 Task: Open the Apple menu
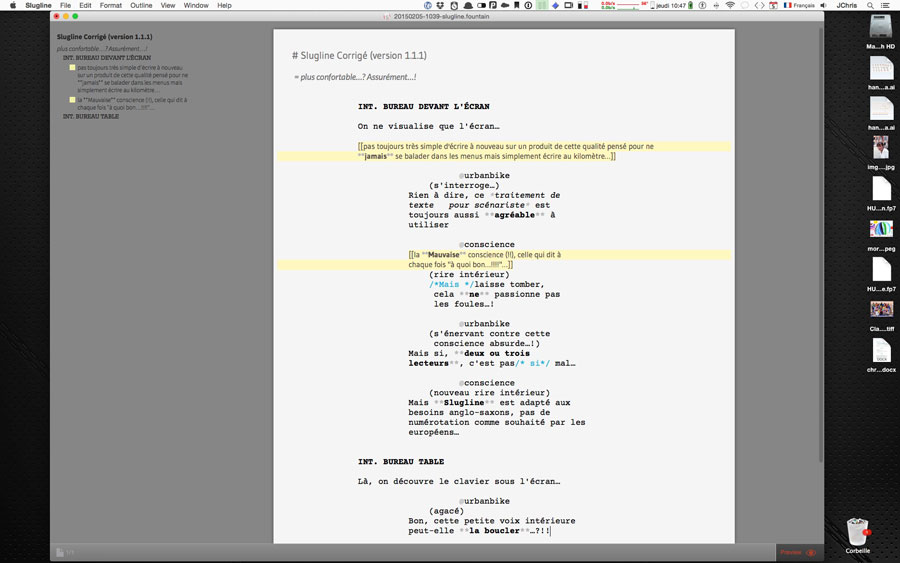[x=13, y=5]
